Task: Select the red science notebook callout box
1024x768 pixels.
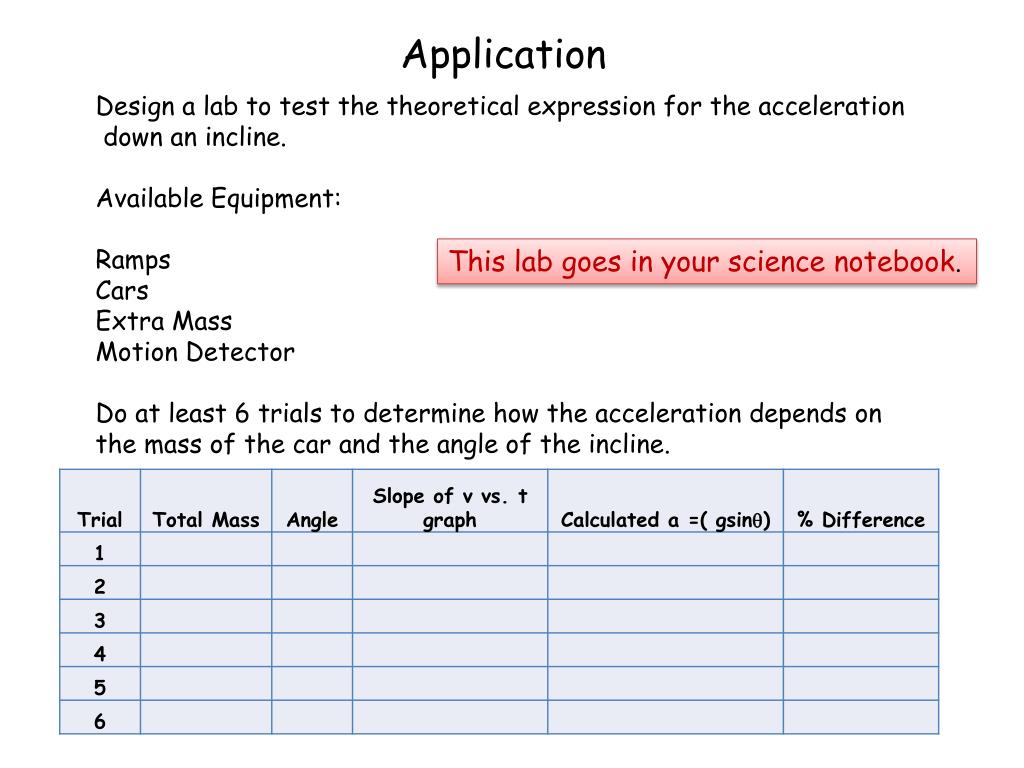Action: pyautogui.click(x=707, y=261)
